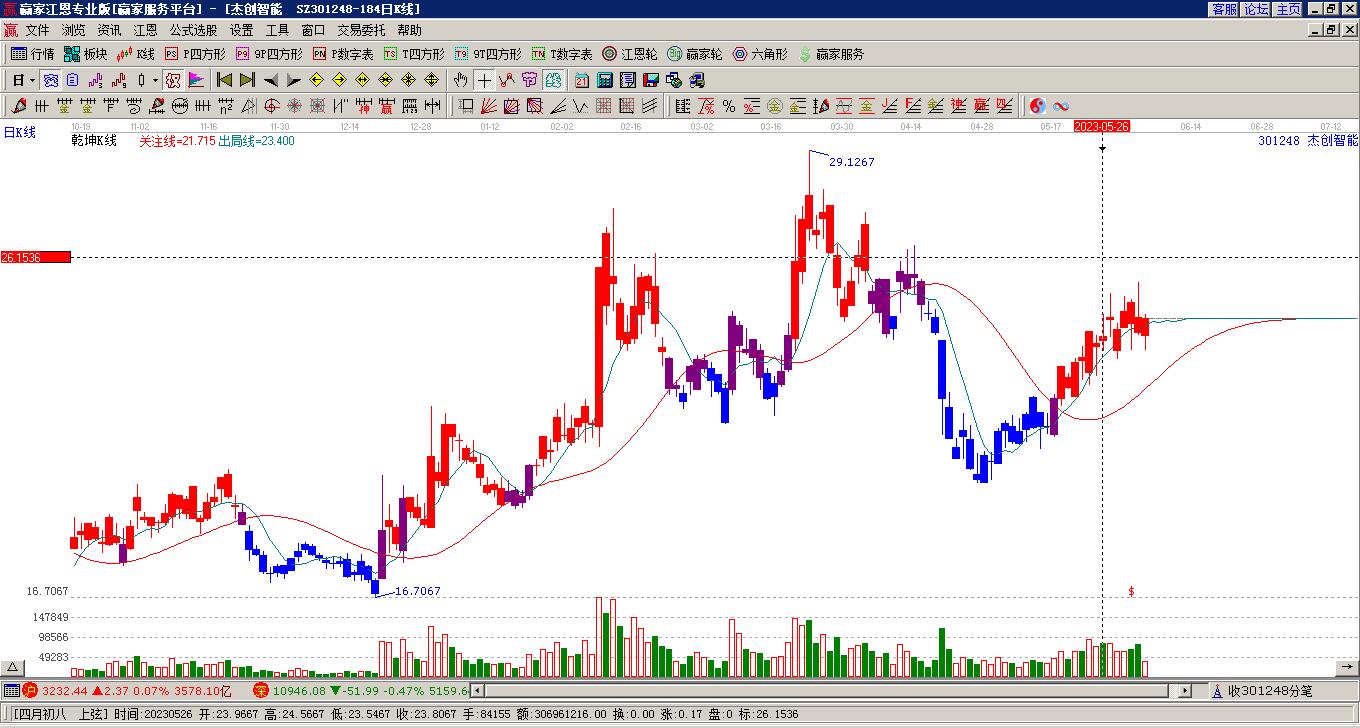This screenshot has width=1360, height=728.
Task: Toggle the crosshair cursor button
Action: point(484,80)
